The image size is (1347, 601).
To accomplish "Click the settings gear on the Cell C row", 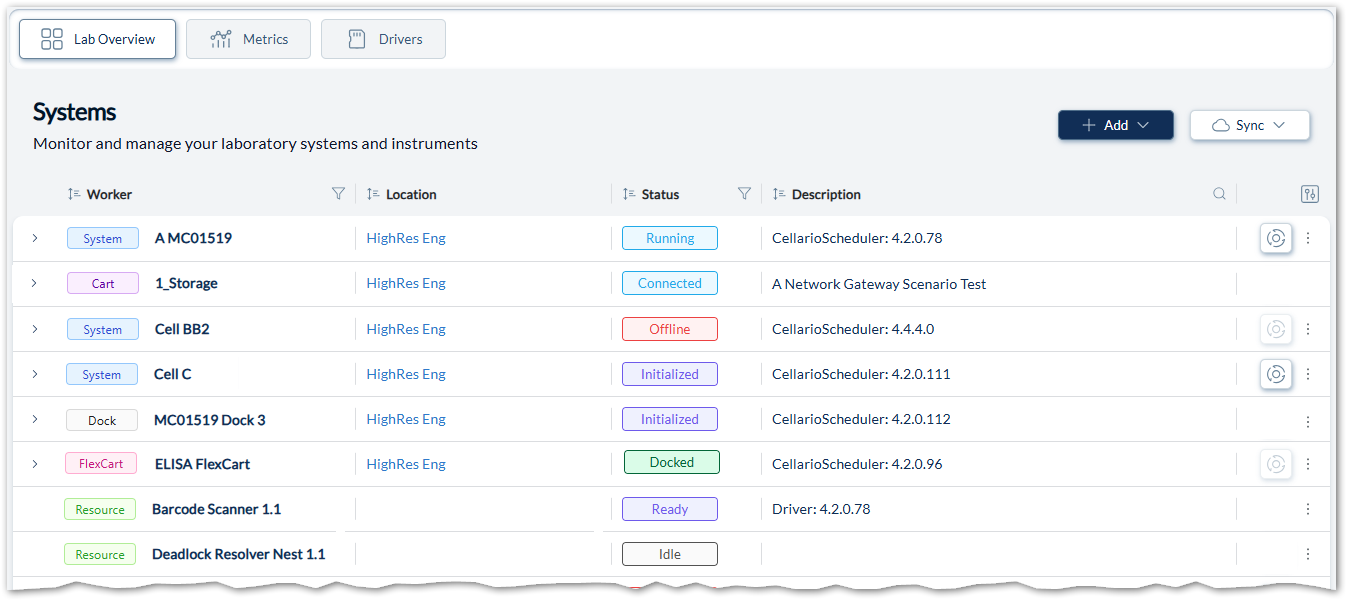I will point(1275,373).
